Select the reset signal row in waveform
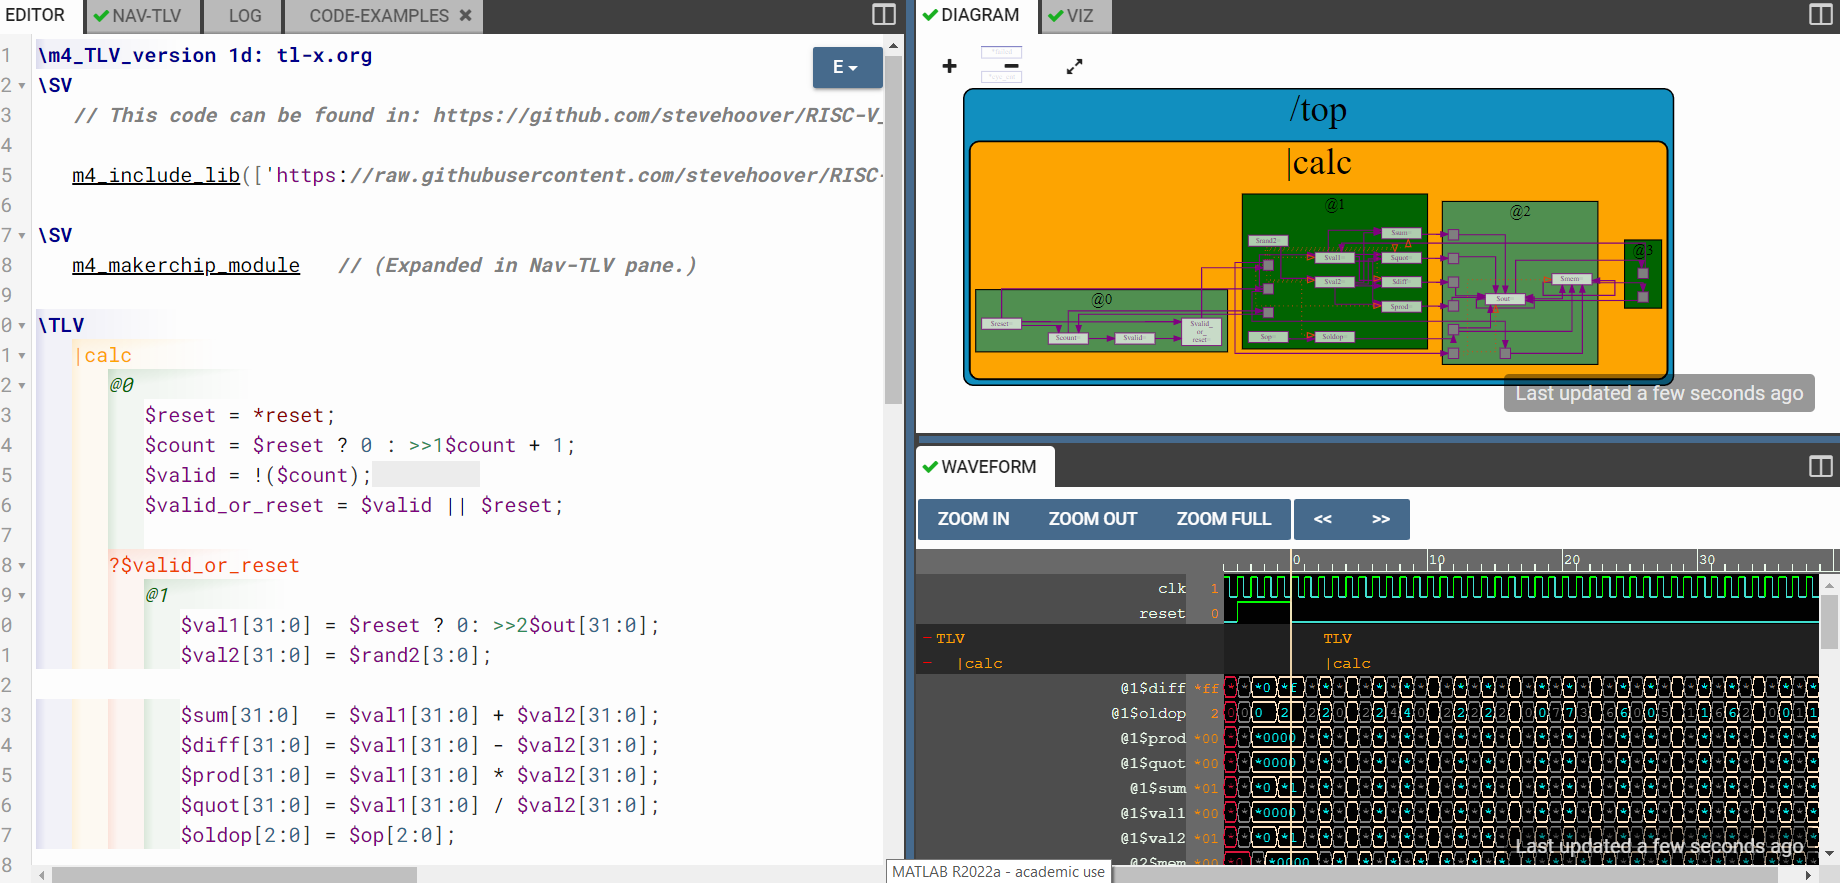This screenshot has width=1840, height=883. (1162, 613)
